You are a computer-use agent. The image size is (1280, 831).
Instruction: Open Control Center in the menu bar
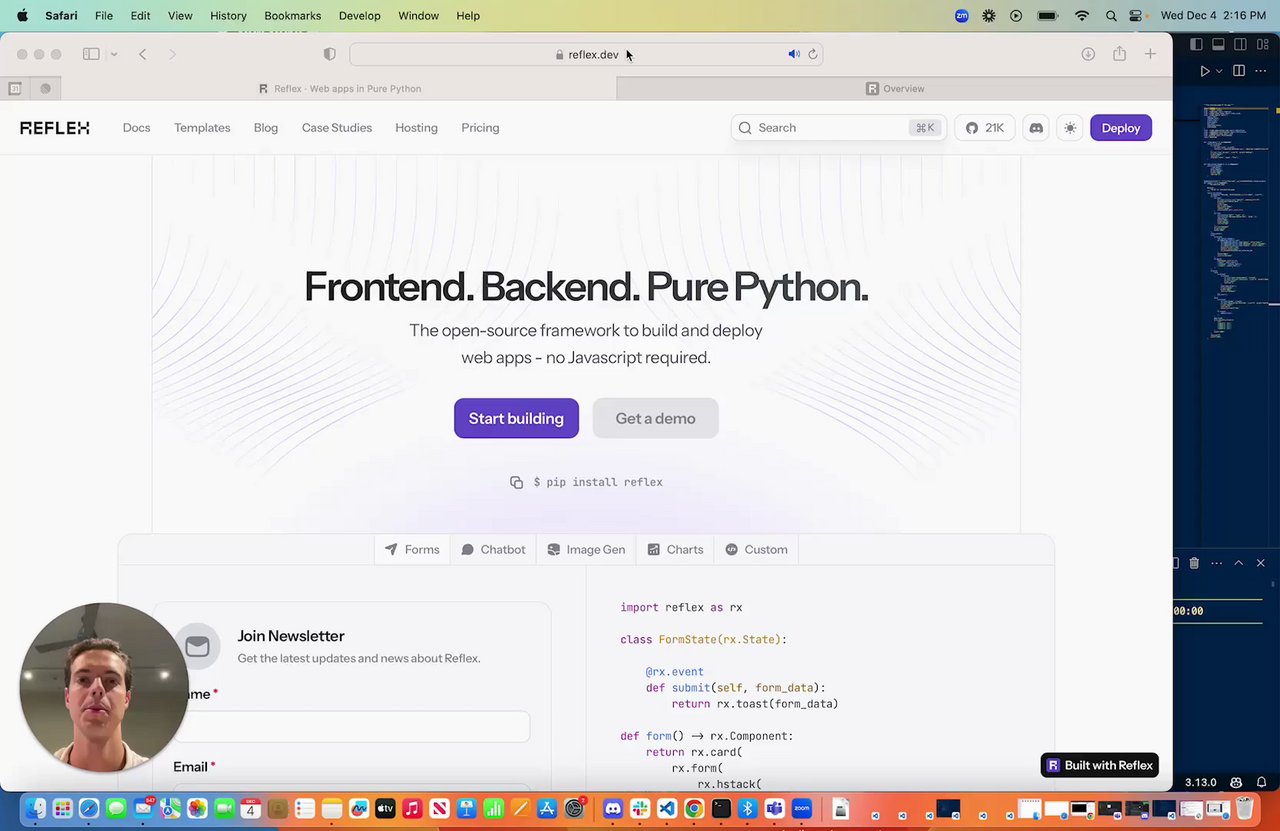(x=1136, y=16)
